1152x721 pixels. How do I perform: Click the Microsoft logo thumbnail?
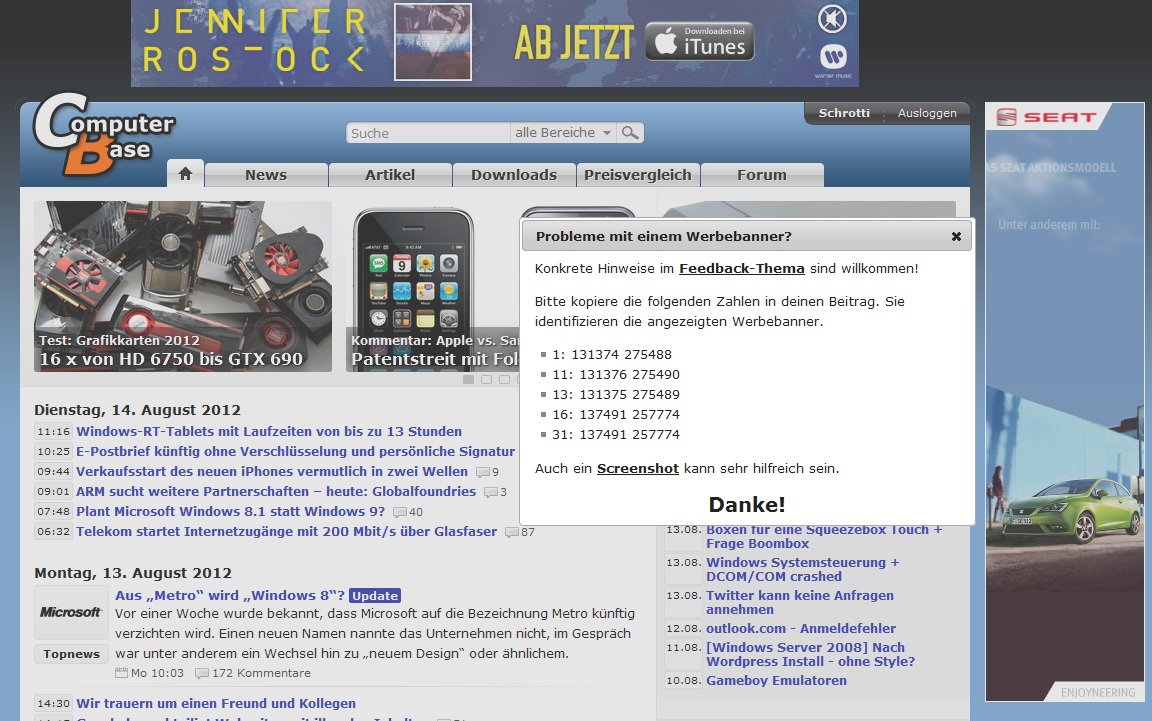(x=71, y=612)
